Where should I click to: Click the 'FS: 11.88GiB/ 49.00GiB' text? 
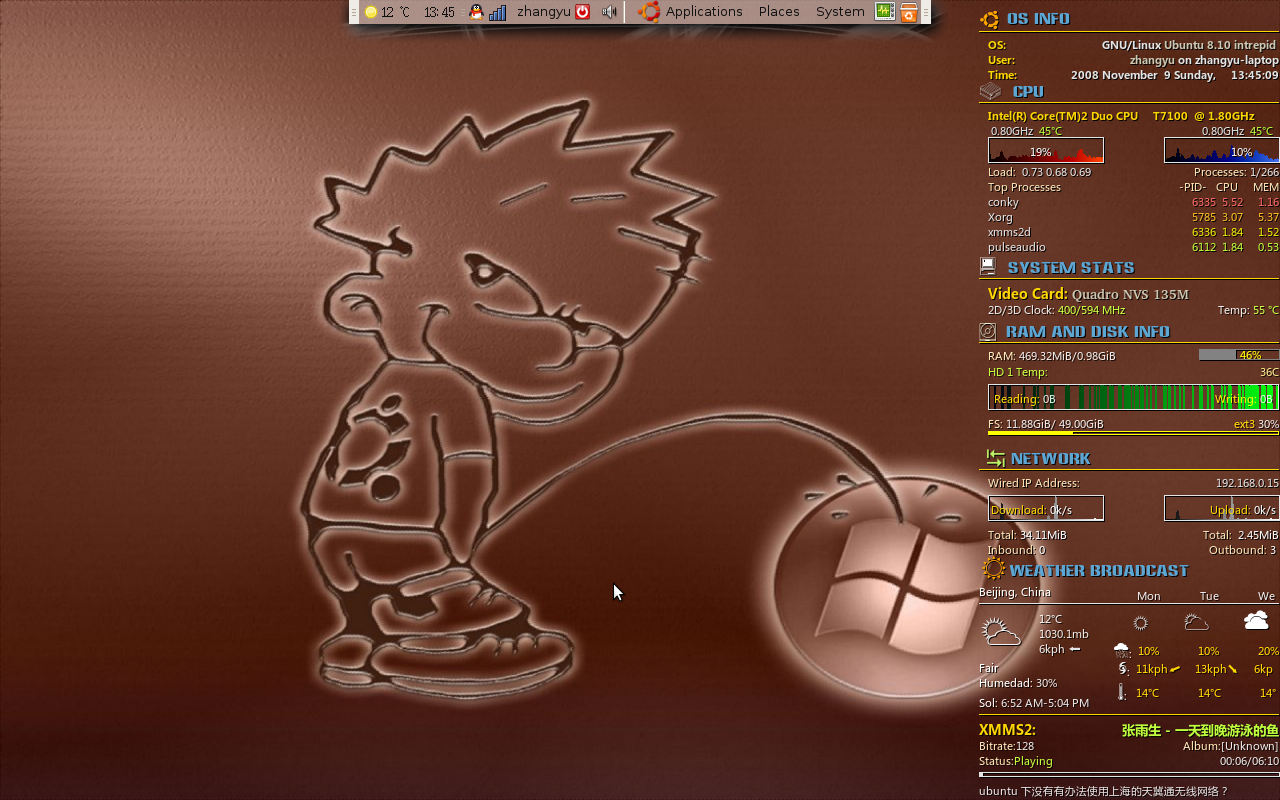pyautogui.click(x=1045, y=424)
